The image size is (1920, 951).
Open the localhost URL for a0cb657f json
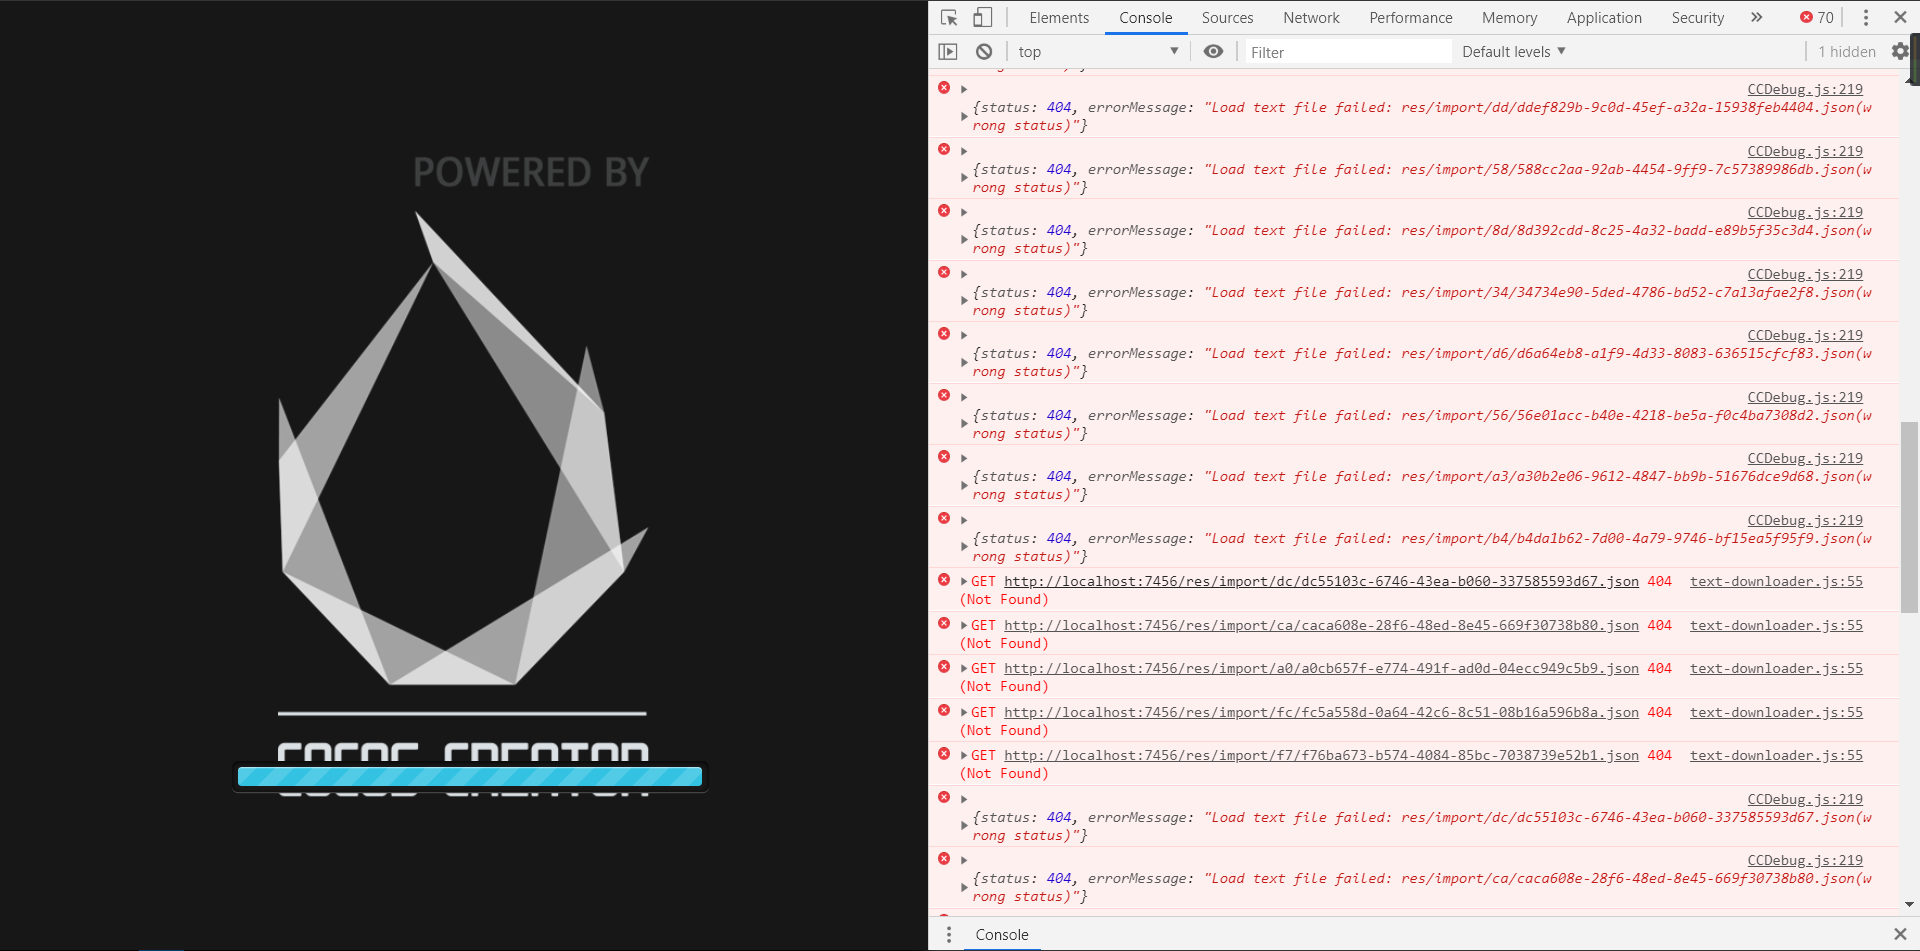(x=1321, y=668)
